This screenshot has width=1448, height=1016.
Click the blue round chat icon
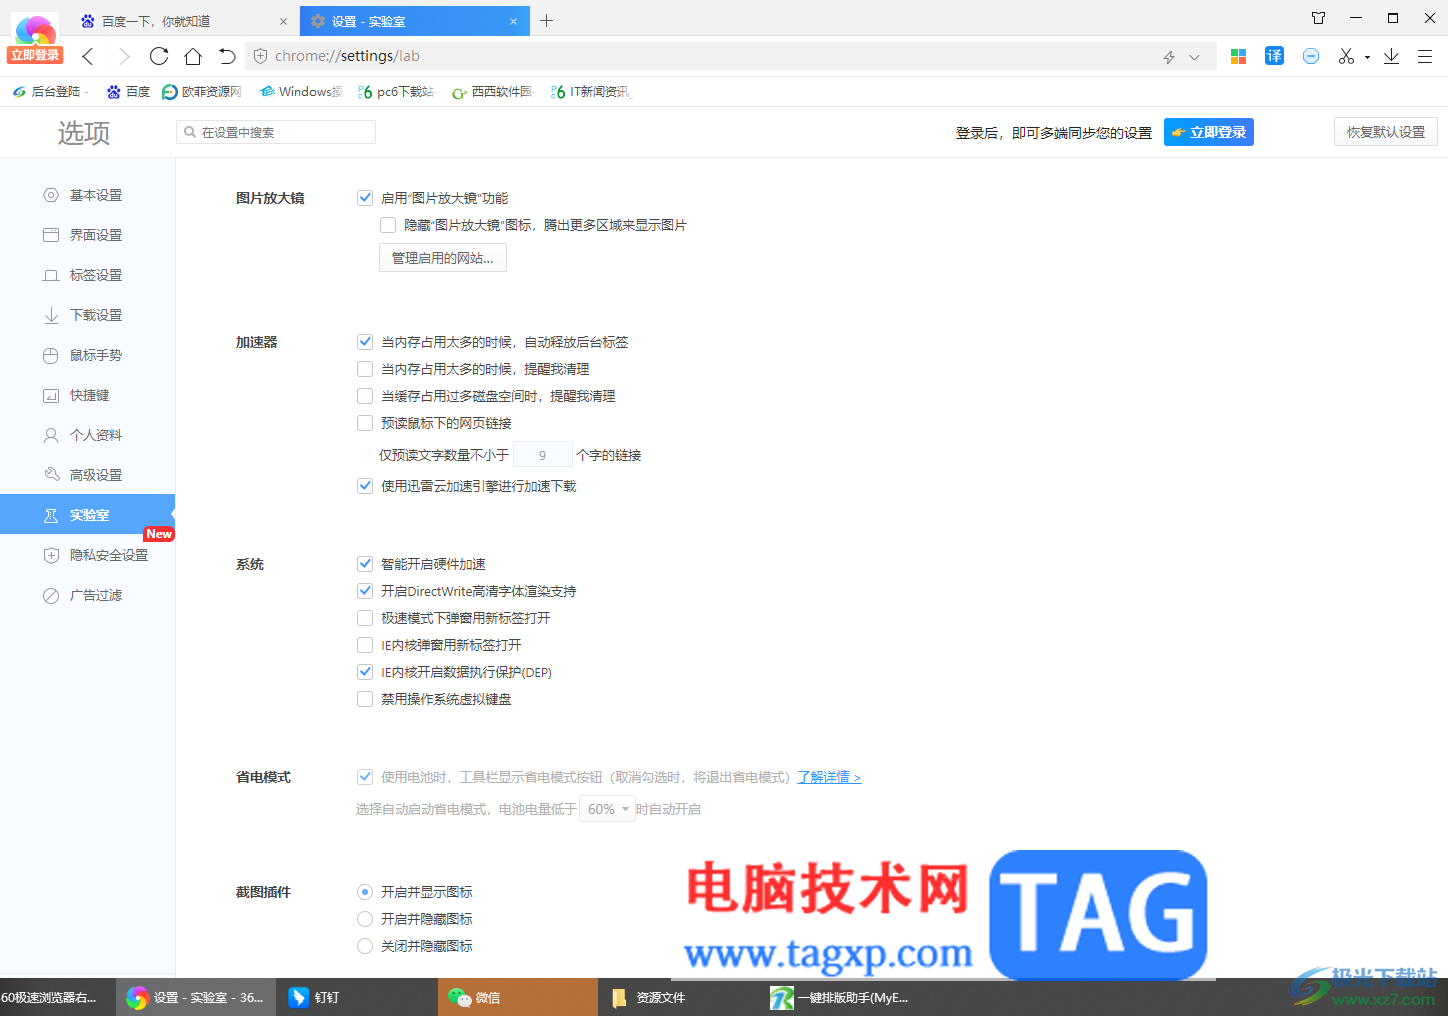[1311, 56]
